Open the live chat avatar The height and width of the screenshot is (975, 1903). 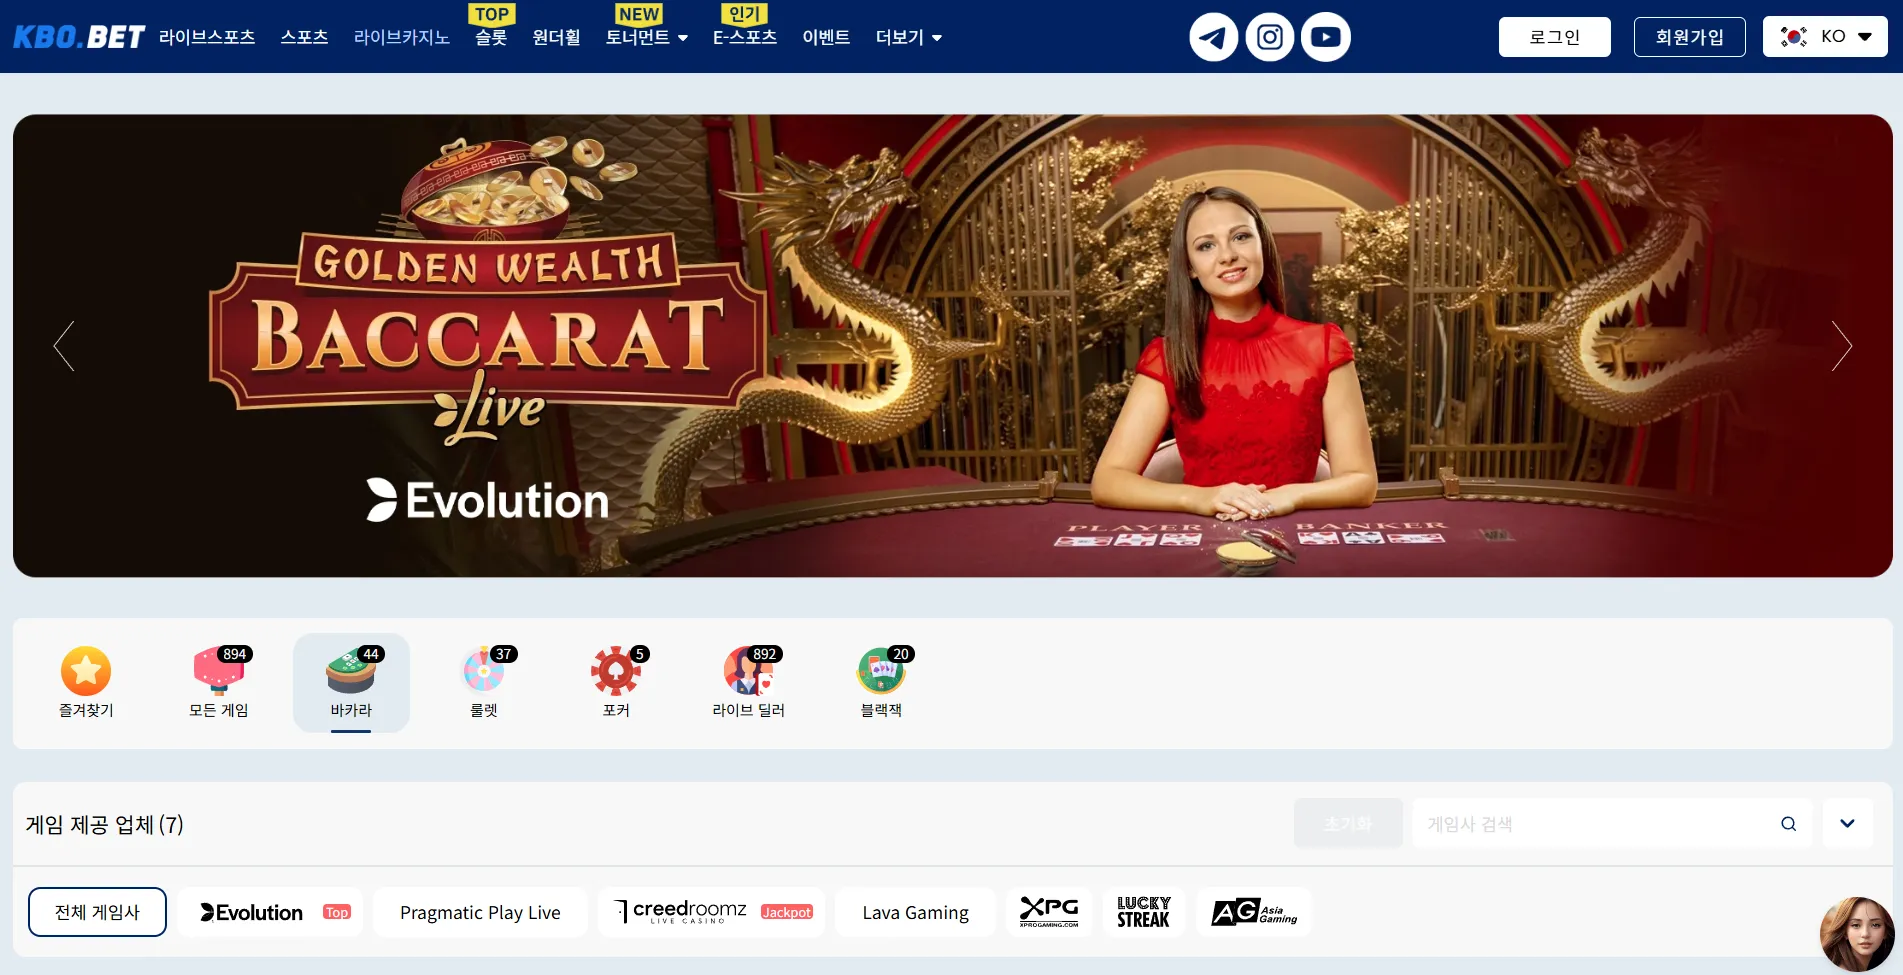[1857, 934]
